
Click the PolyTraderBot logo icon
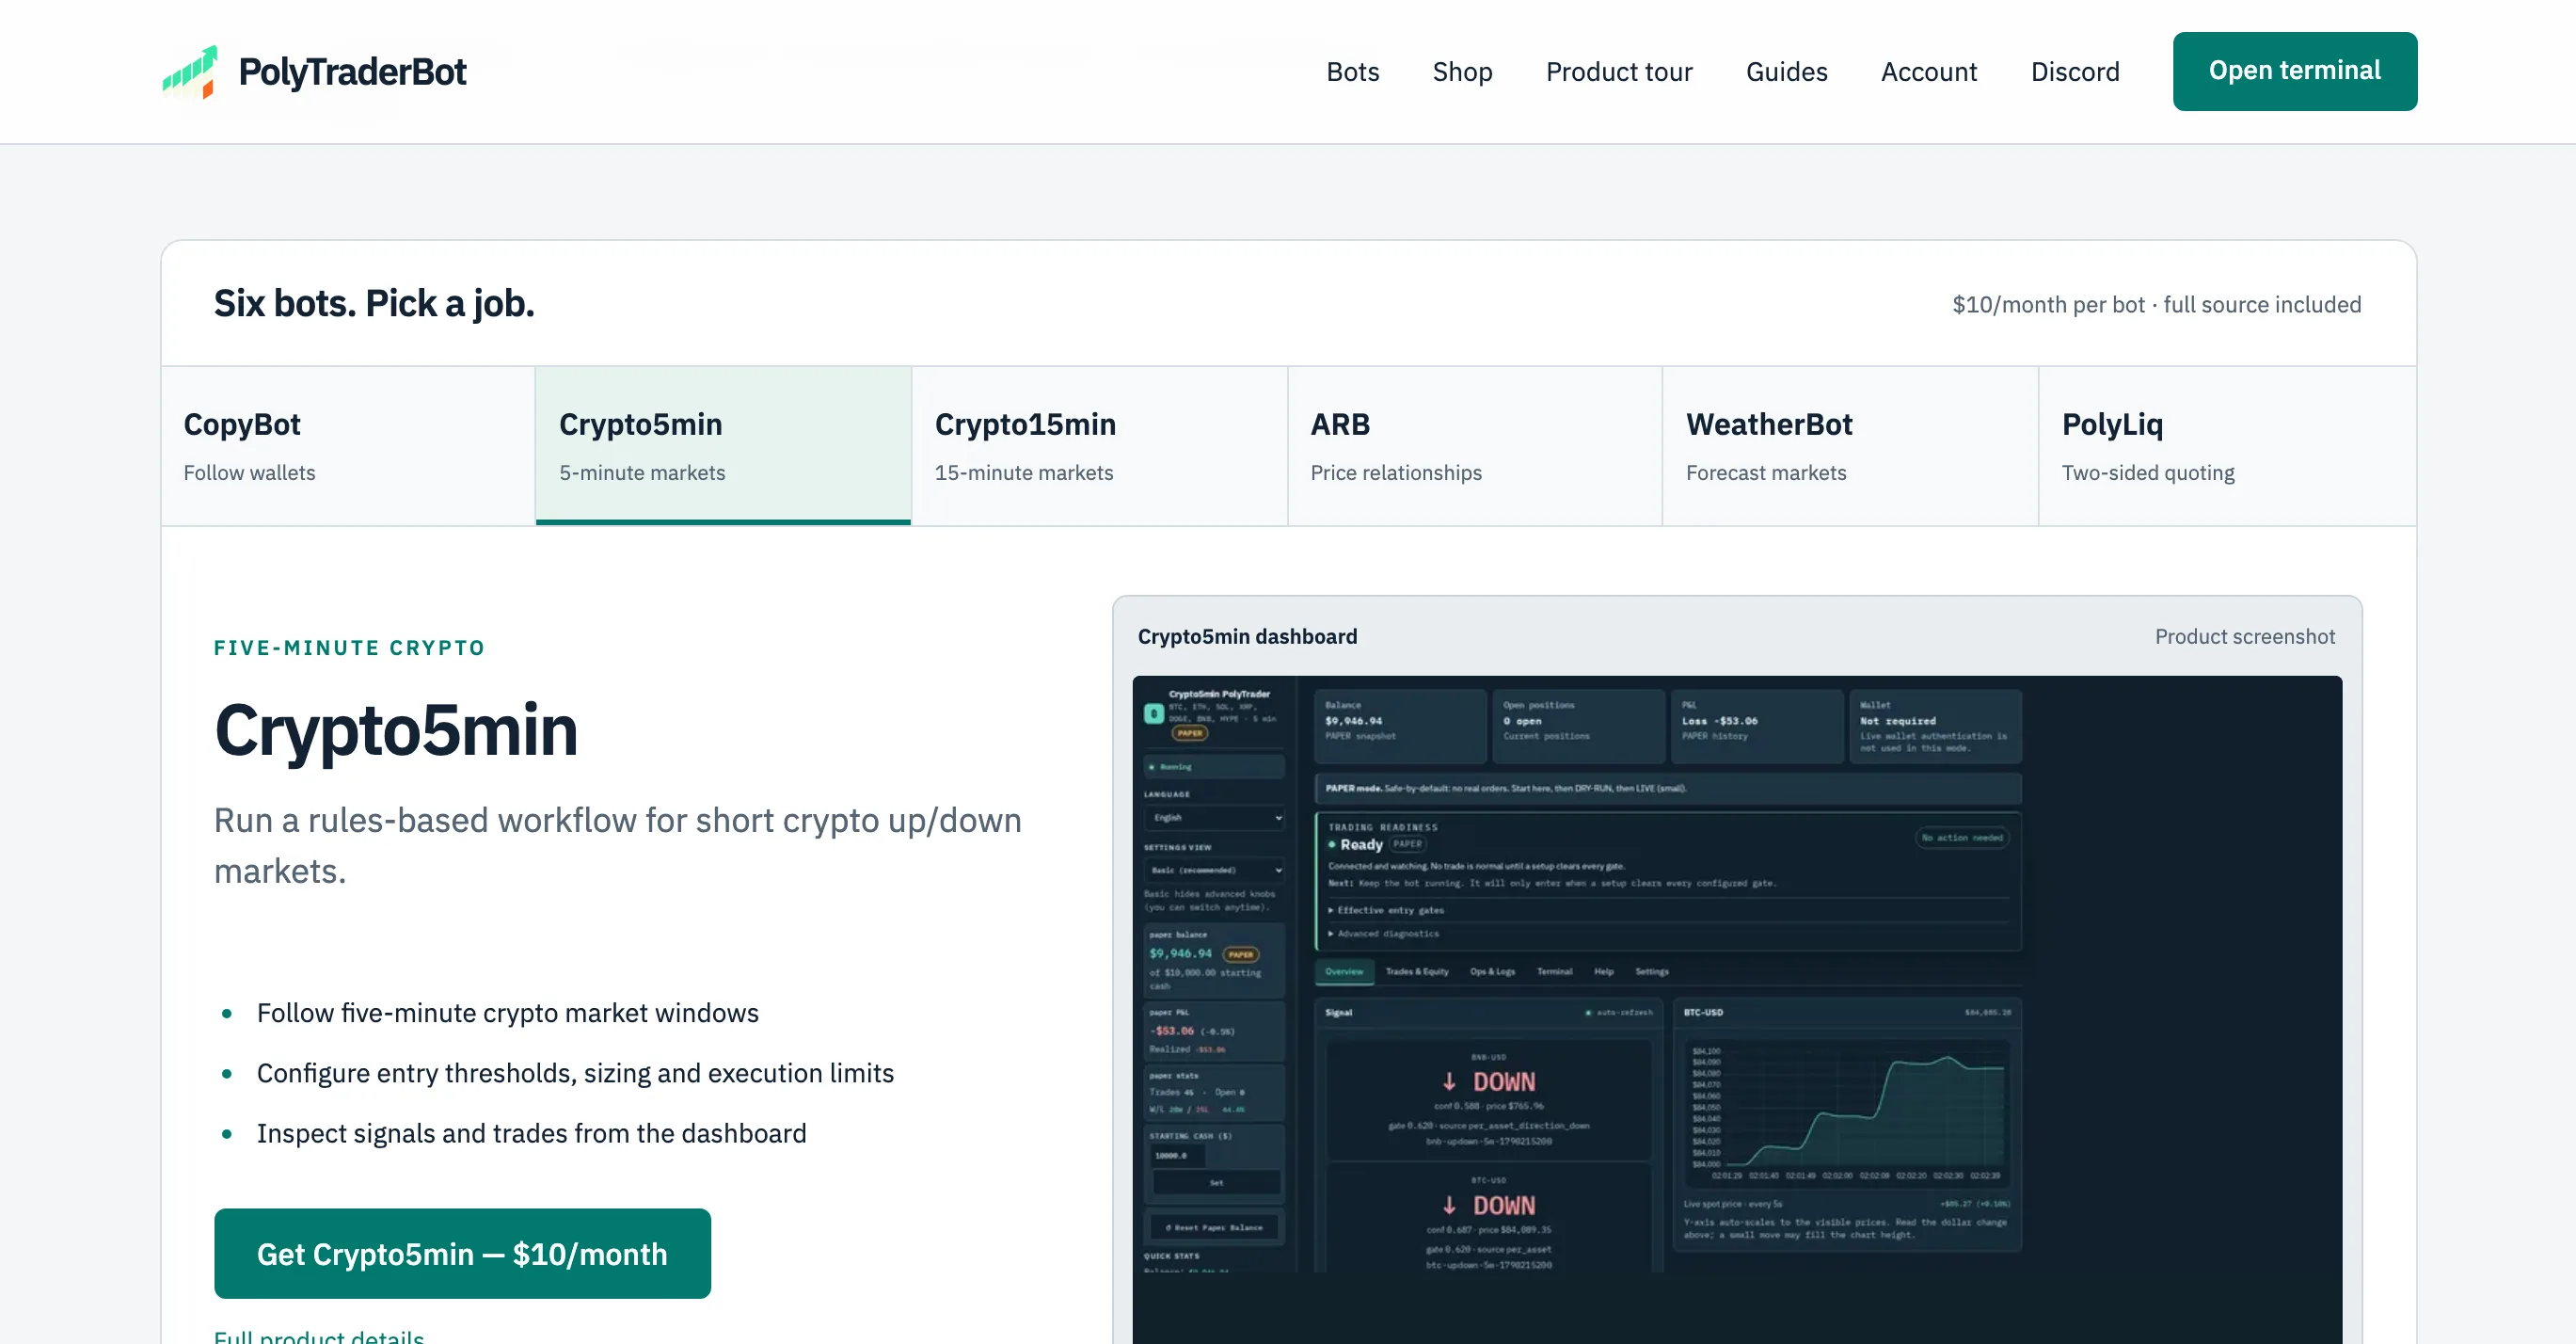(x=190, y=71)
